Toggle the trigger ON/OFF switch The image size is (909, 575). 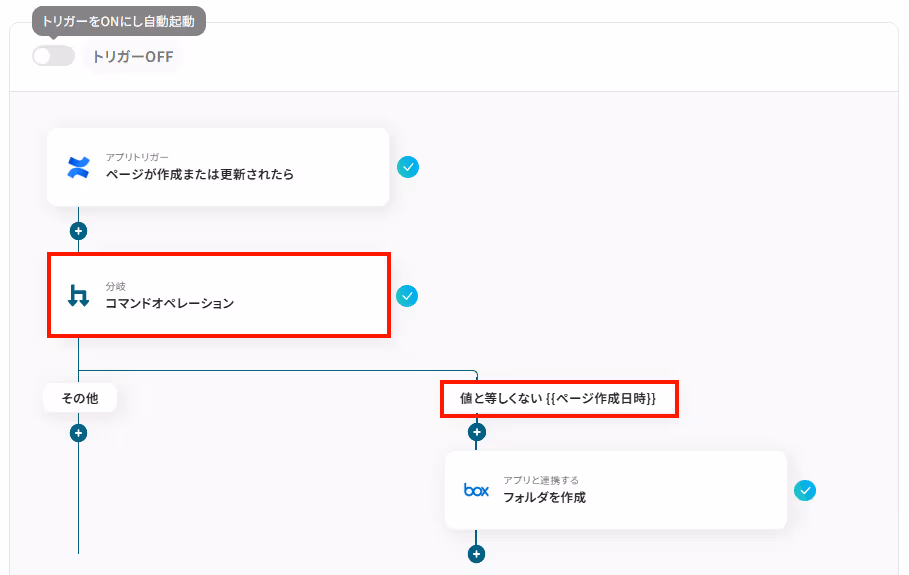coord(53,56)
